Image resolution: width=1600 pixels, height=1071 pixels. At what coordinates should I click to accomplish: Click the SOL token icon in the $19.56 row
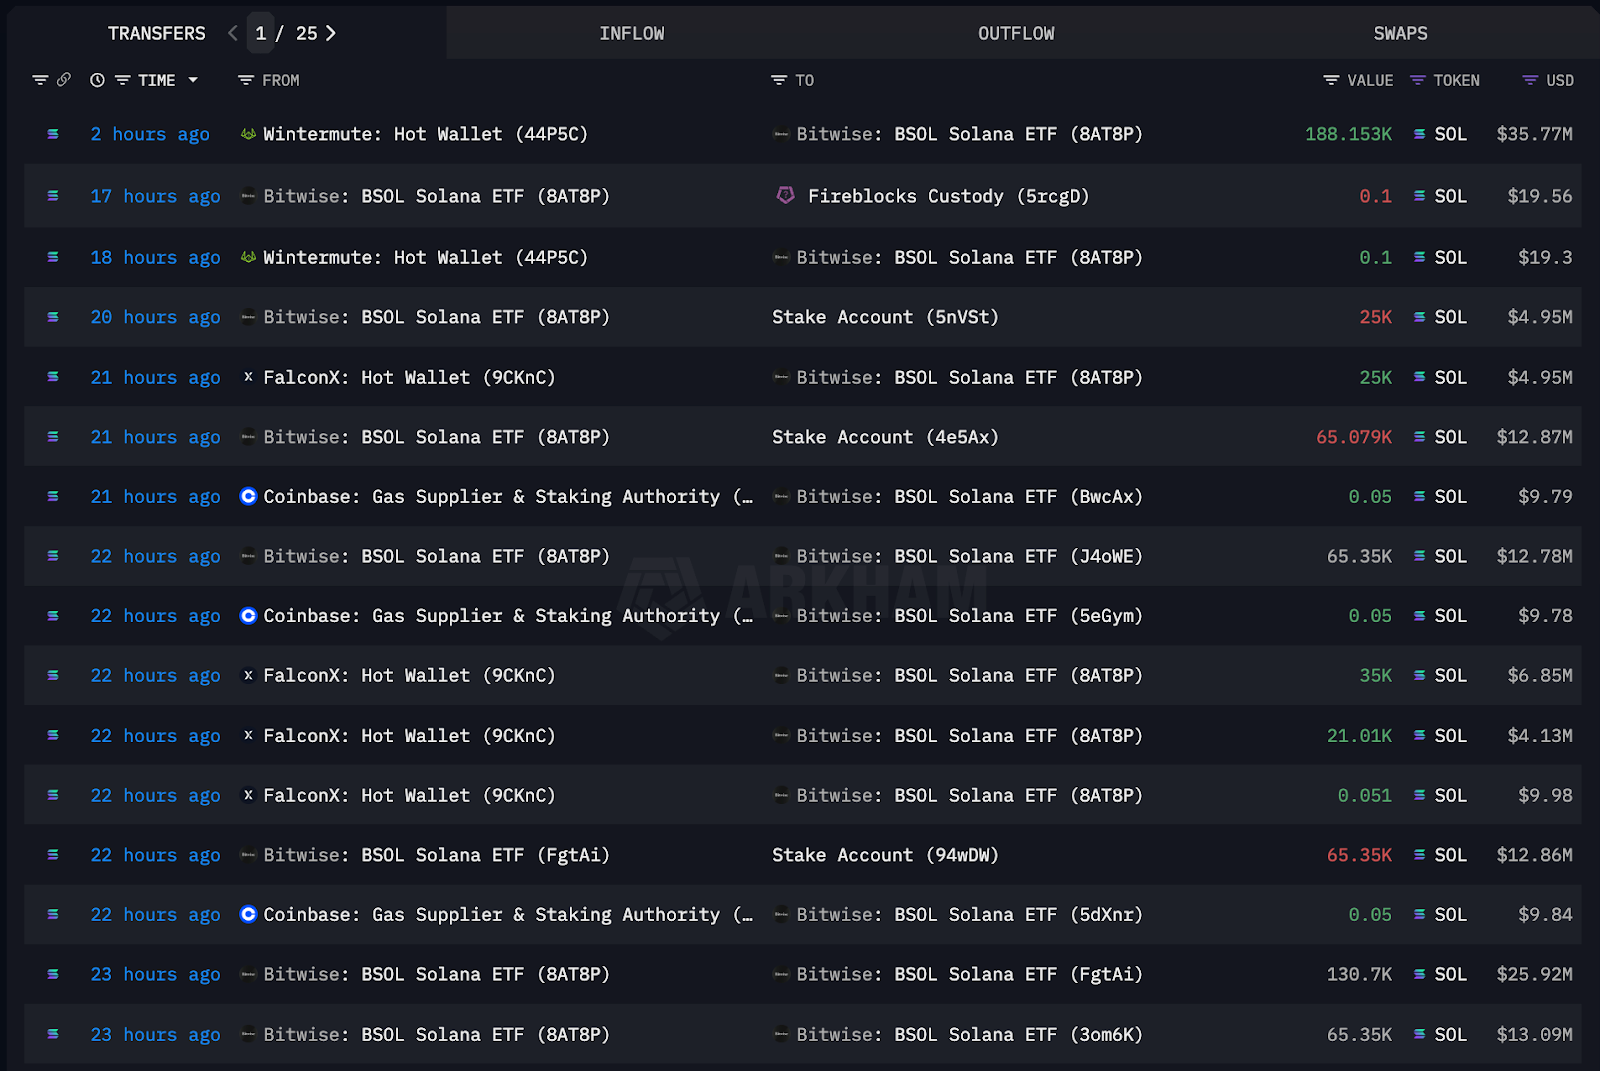tap(1419, 196)
